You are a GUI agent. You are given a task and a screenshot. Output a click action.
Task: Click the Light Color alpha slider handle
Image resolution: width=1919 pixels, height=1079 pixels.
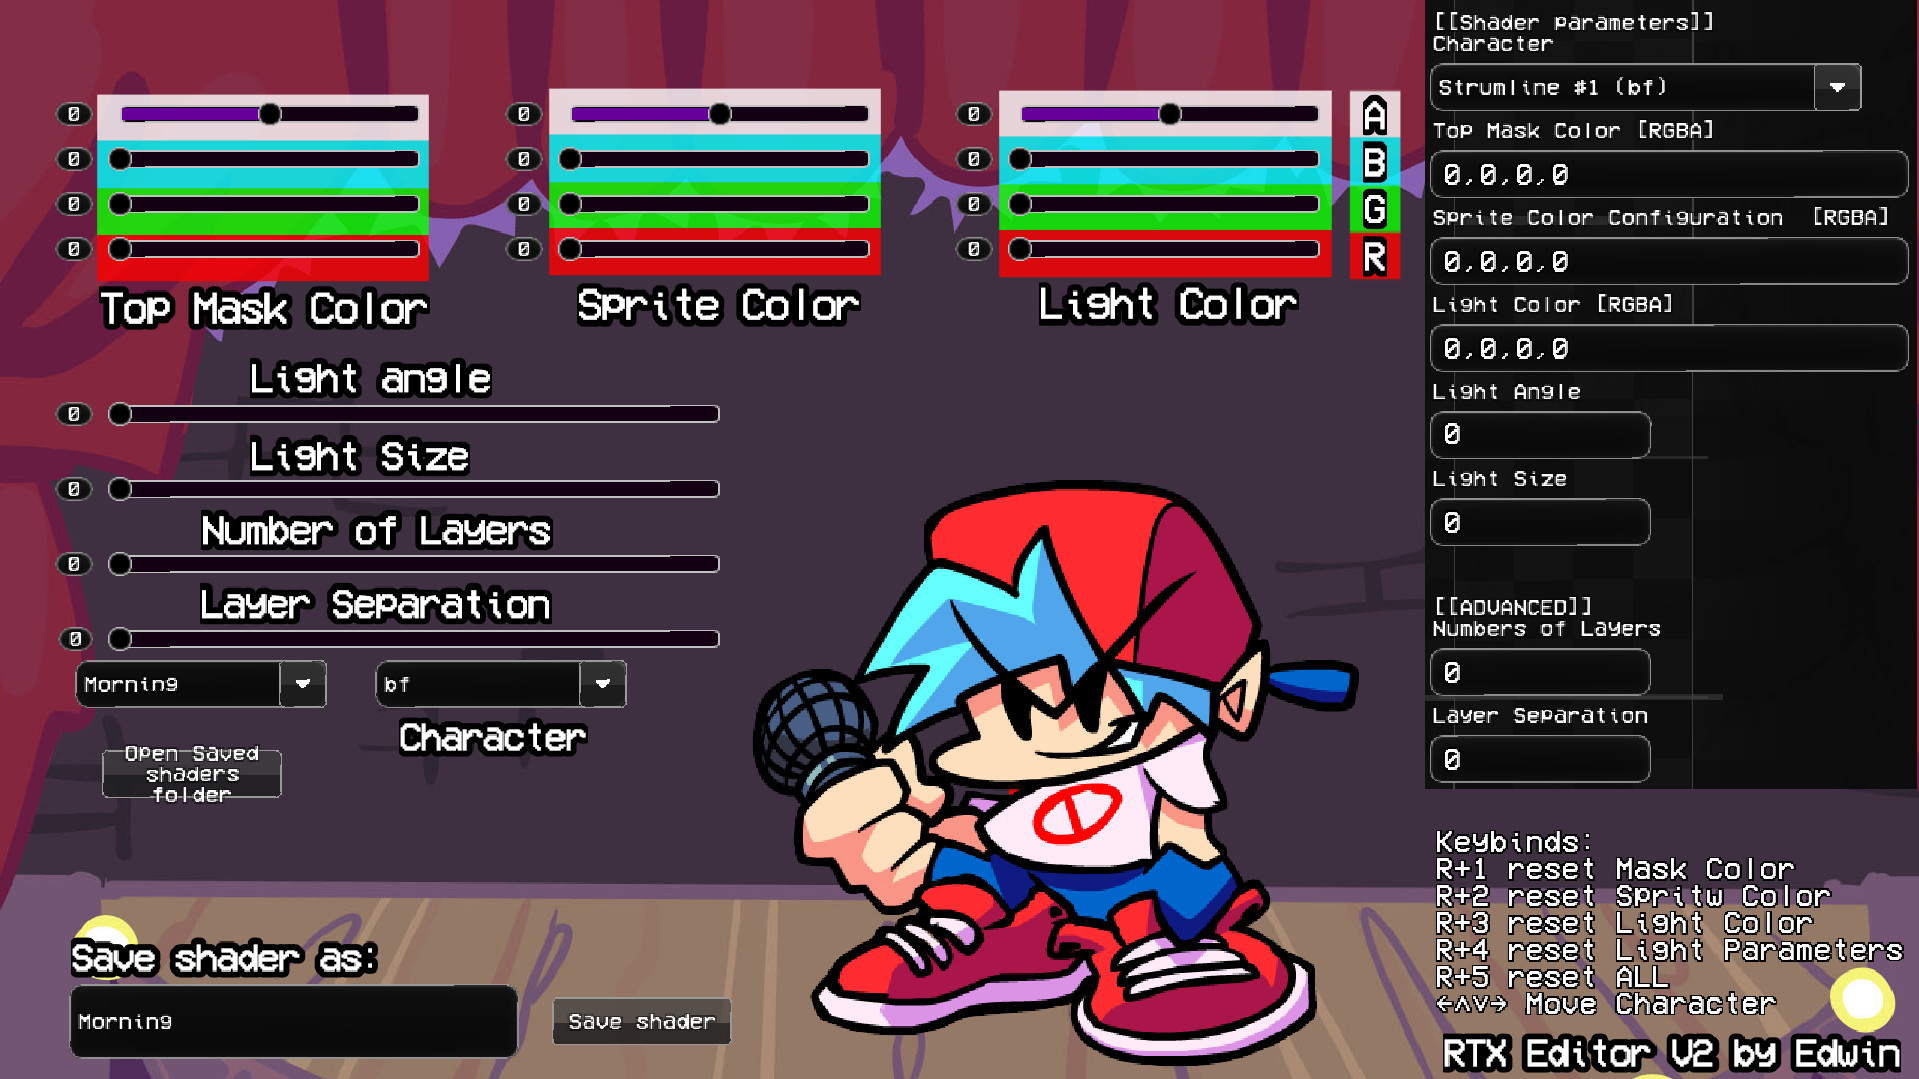click(1170, 114)
